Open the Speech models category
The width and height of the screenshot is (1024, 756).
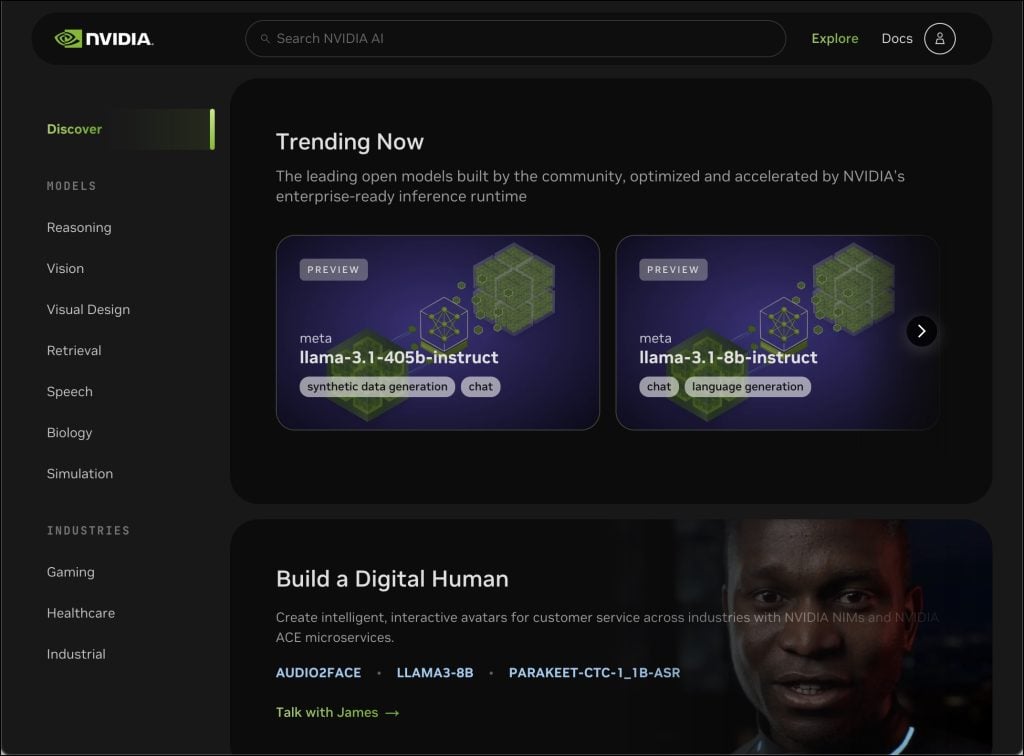point(69,392)
